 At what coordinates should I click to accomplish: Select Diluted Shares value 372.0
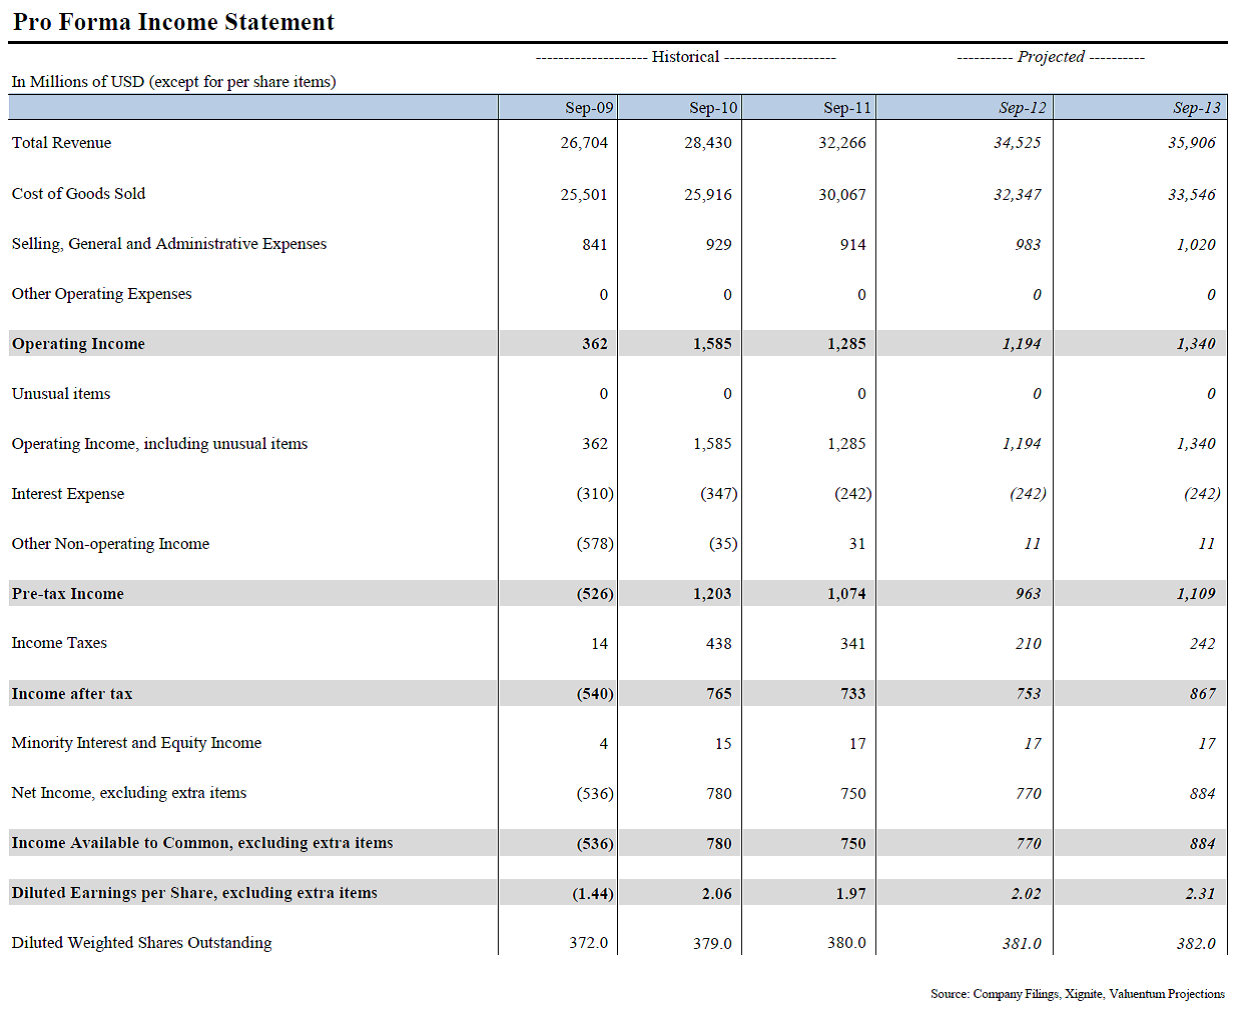pos(589,943)
